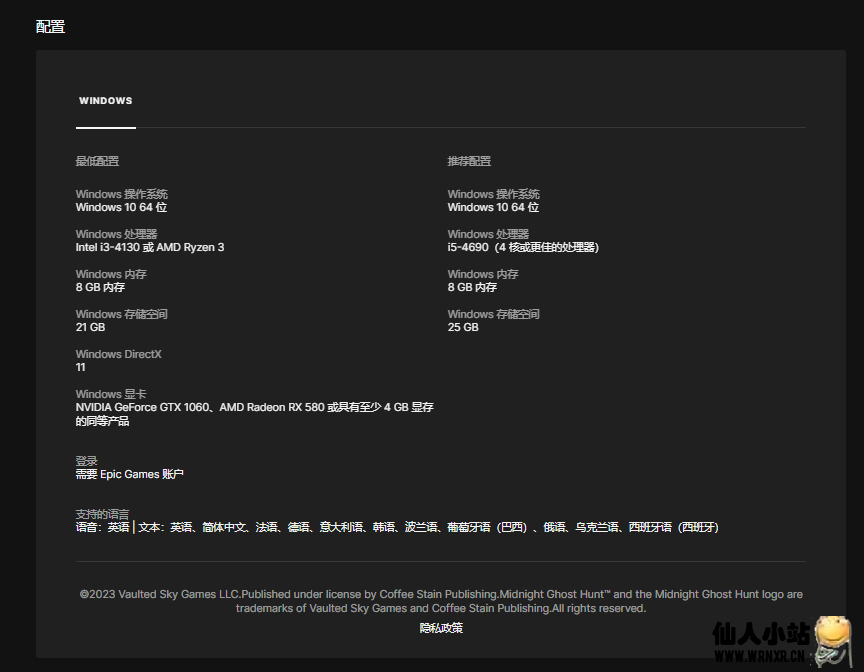Select the WINDOWS tab

105,101
